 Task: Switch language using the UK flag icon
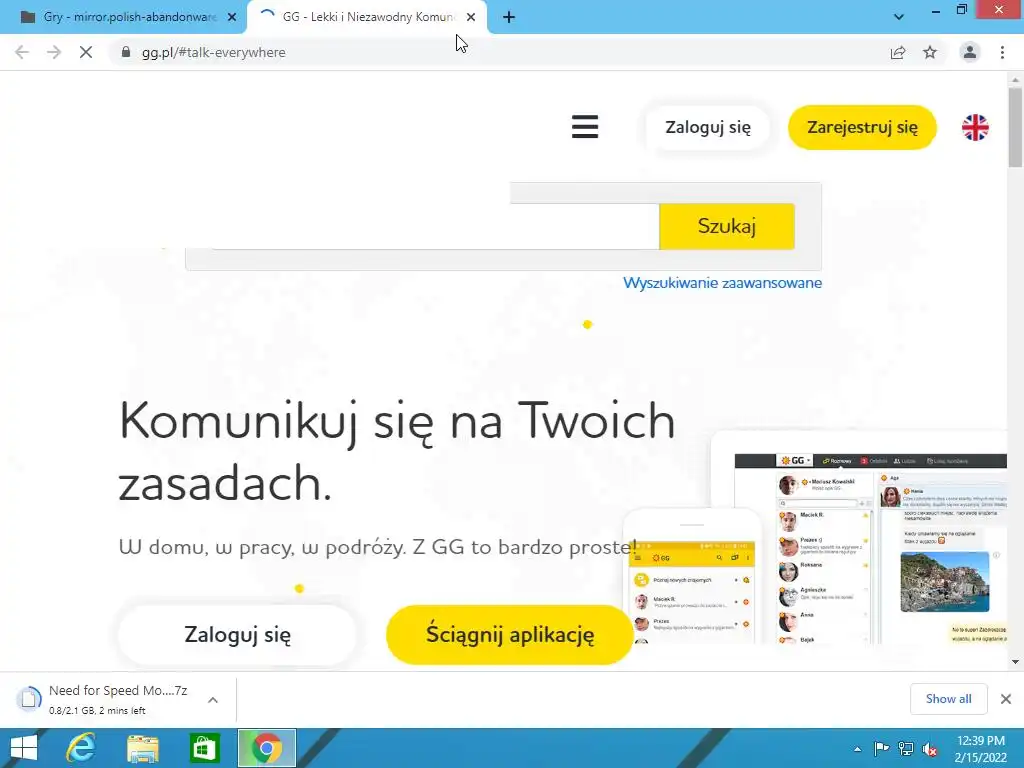point(975,127)
